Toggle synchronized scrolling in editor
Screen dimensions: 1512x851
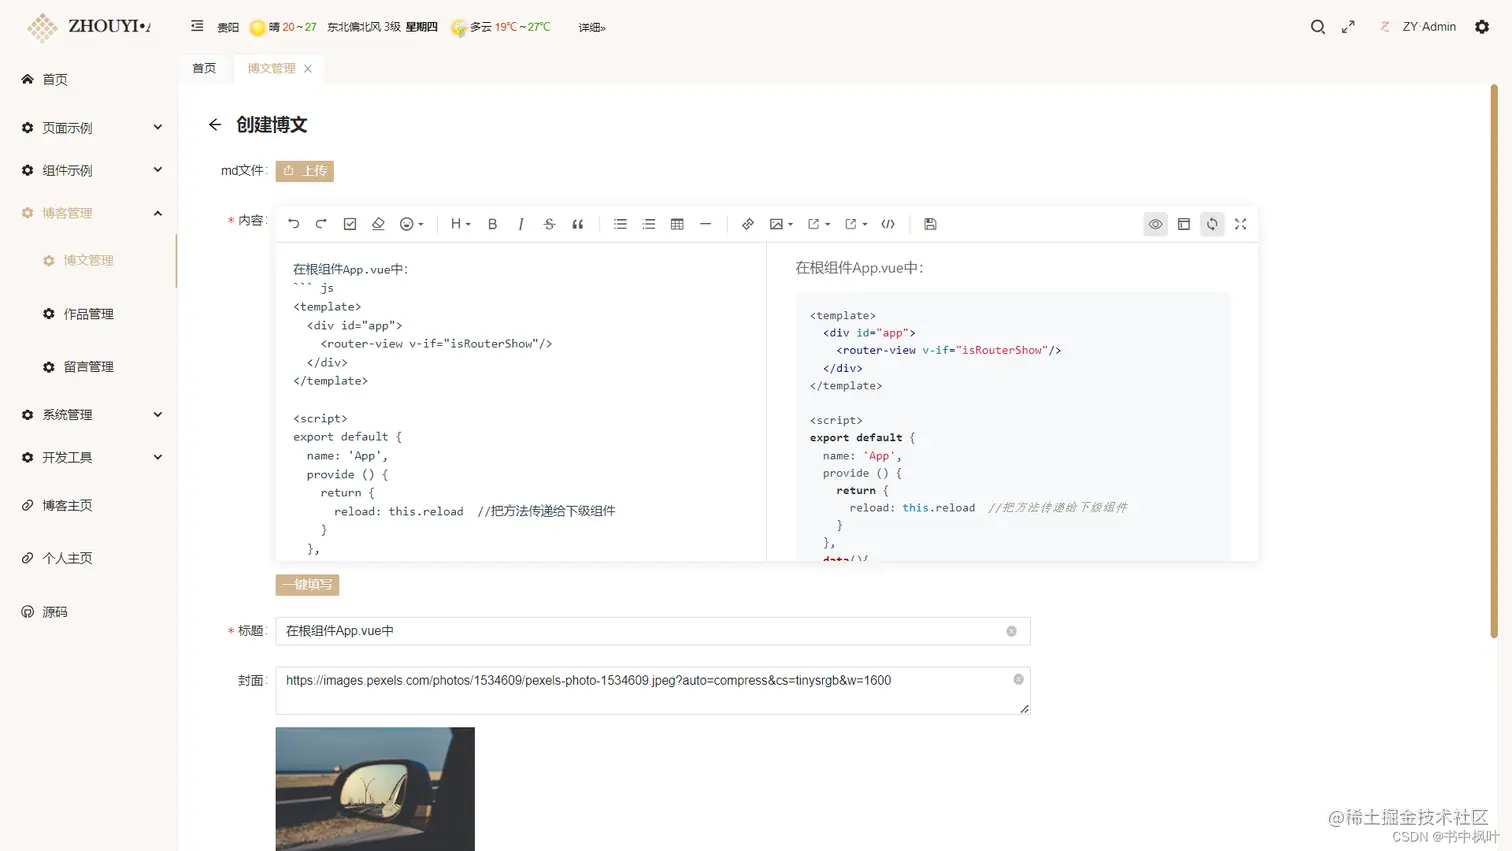[1212, 224]
